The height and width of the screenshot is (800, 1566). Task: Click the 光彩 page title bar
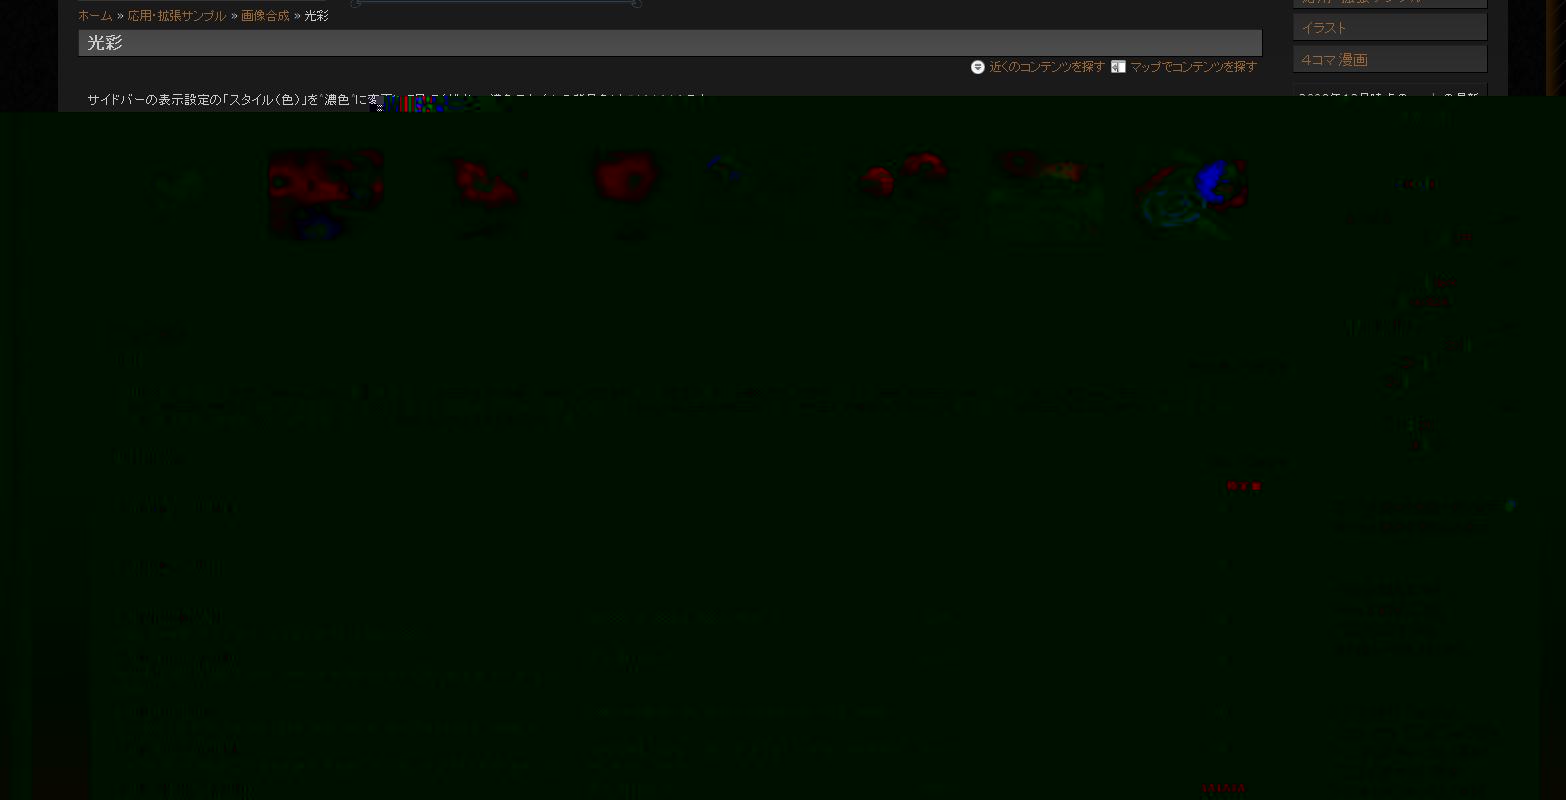coord(669,43)
